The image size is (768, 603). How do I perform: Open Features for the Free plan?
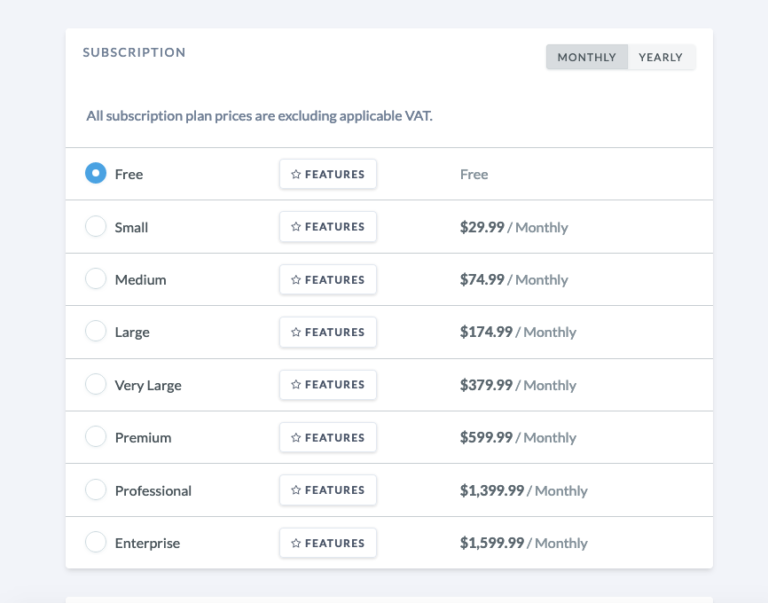coord(328,174)
